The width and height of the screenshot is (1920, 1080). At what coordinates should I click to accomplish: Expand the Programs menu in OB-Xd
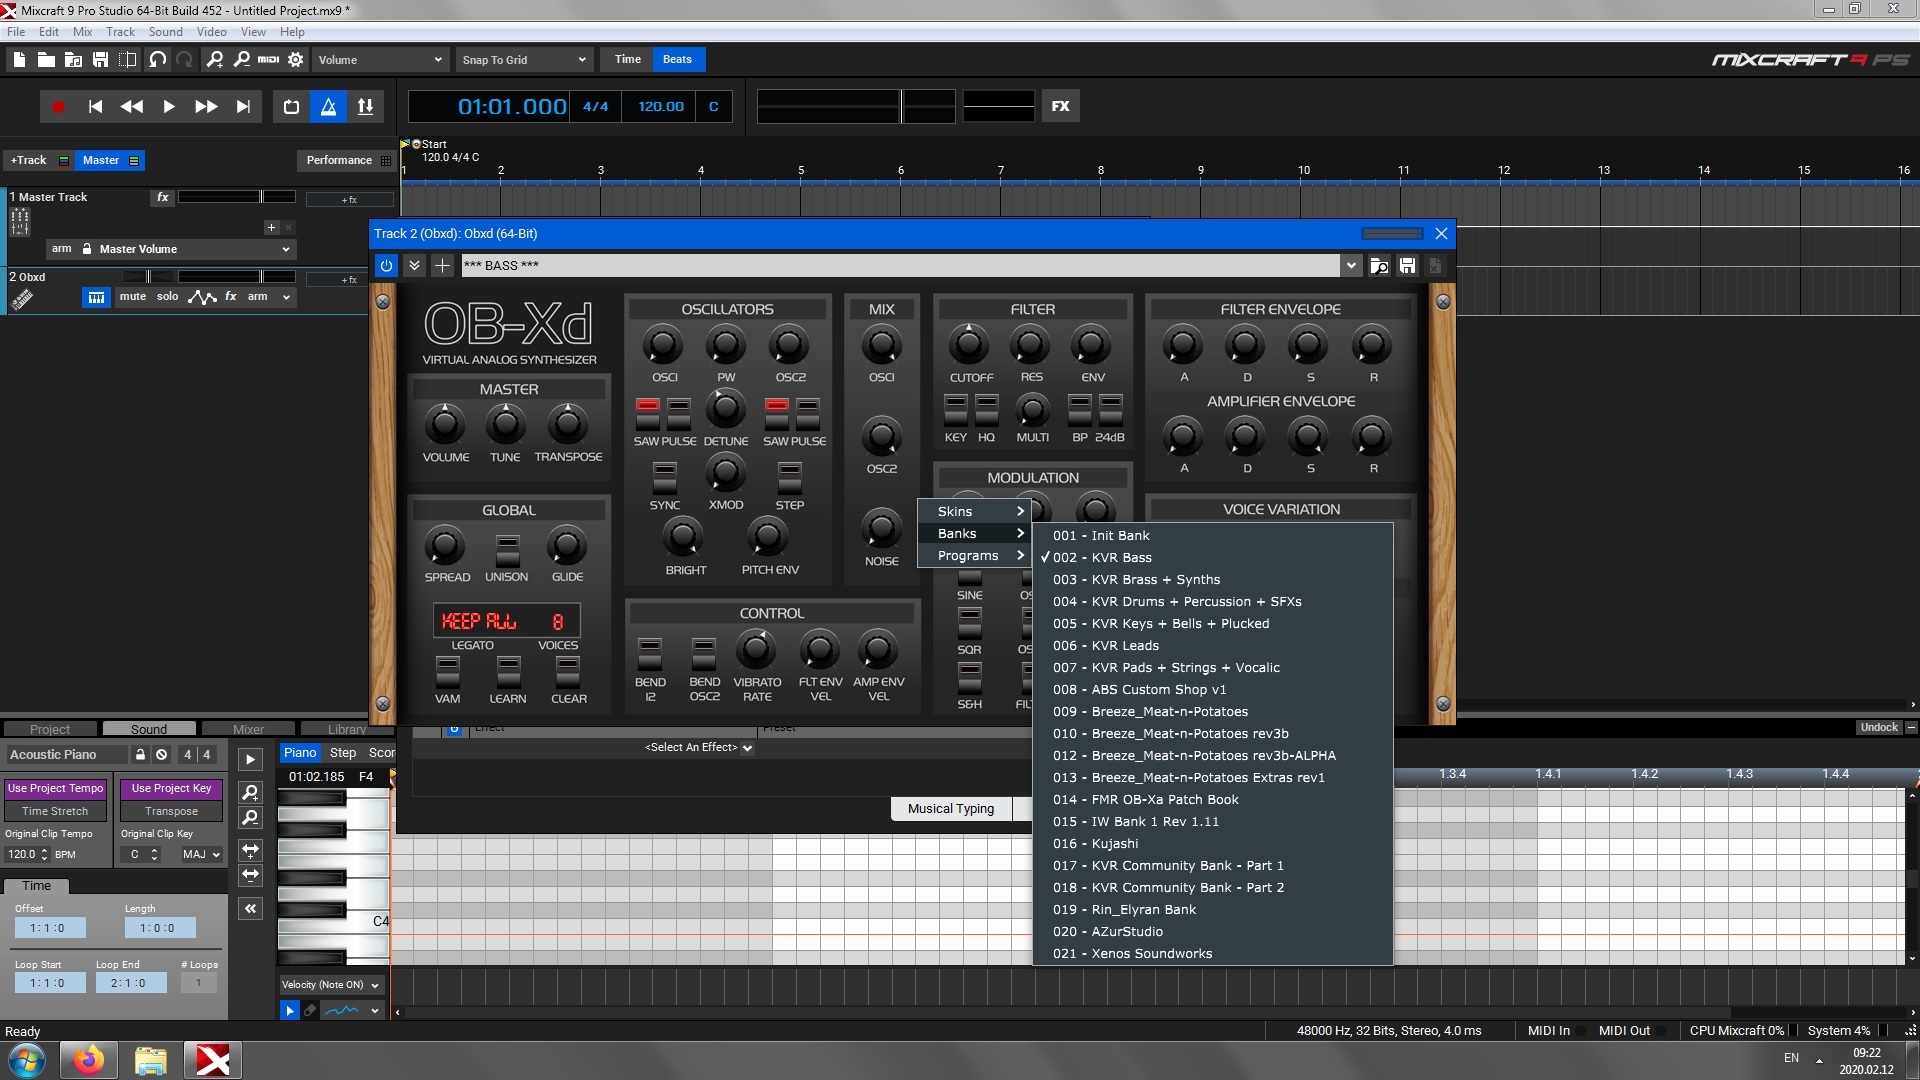(972, 555)
